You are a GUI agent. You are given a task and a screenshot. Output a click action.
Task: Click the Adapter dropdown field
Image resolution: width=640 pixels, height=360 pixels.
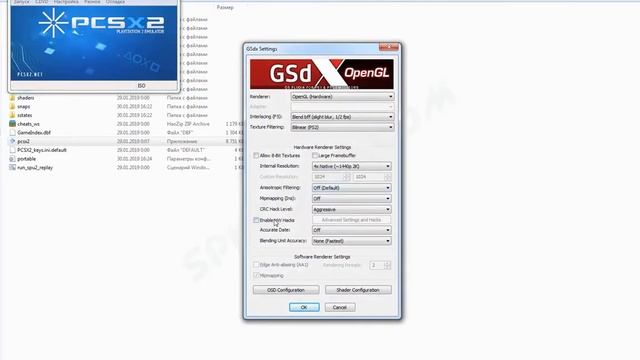342,107
